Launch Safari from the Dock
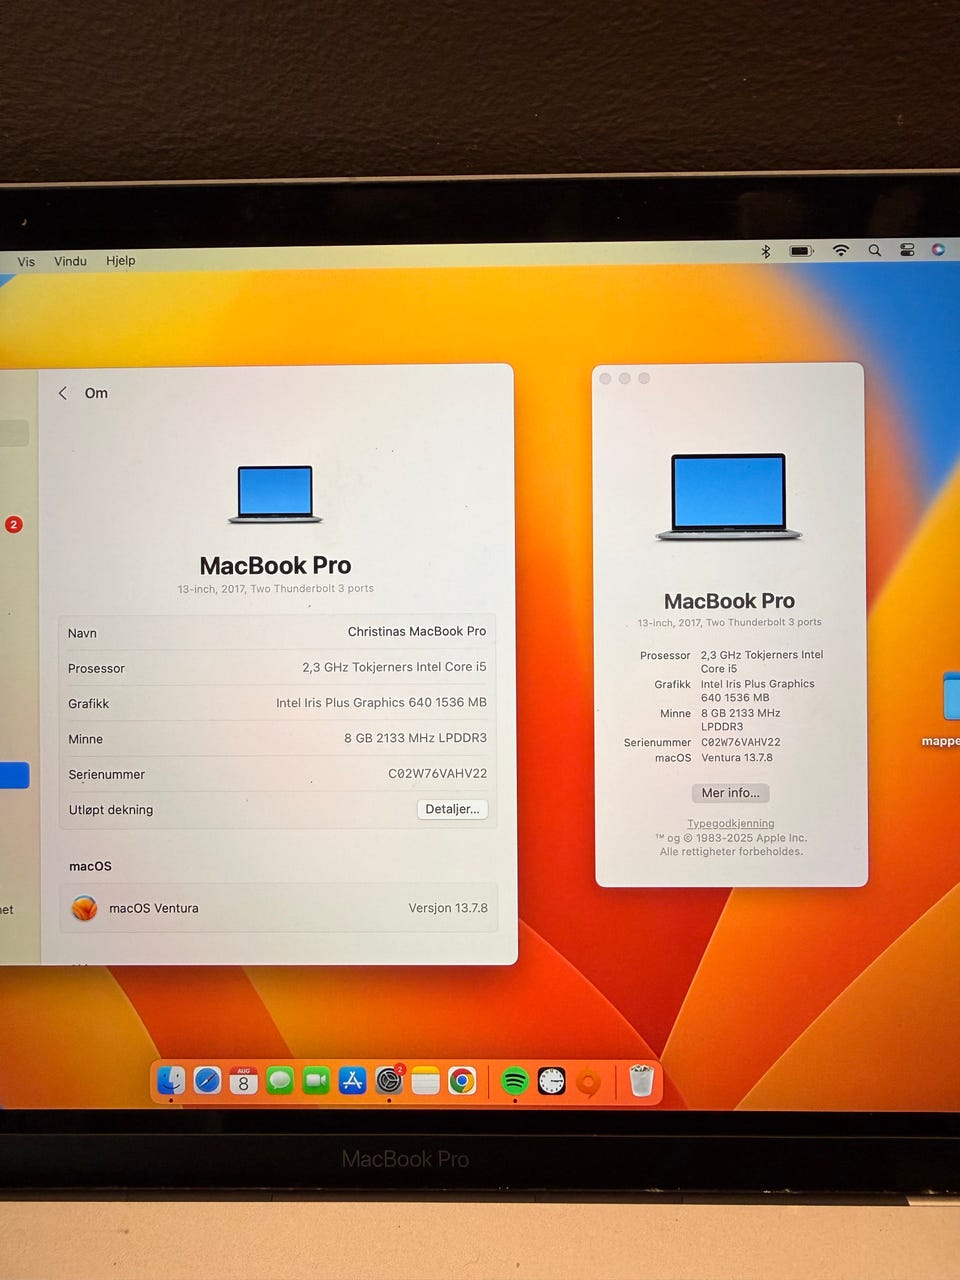Image resolution: width=960 pixels, height=1280 pixels. [207, 1081]
